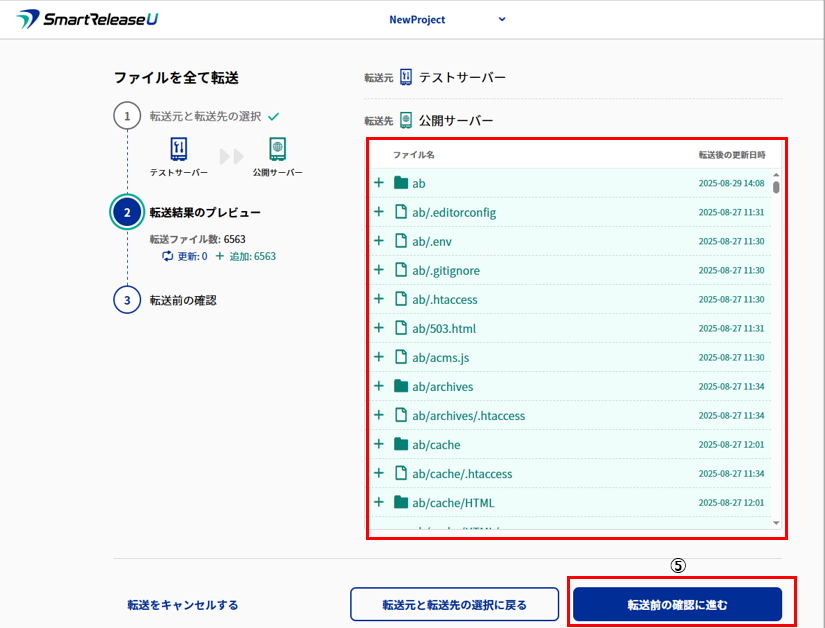Expand the ab/503.html row plus sign
This screenshot has height=628, width=825.
click(x=379, y=328)
